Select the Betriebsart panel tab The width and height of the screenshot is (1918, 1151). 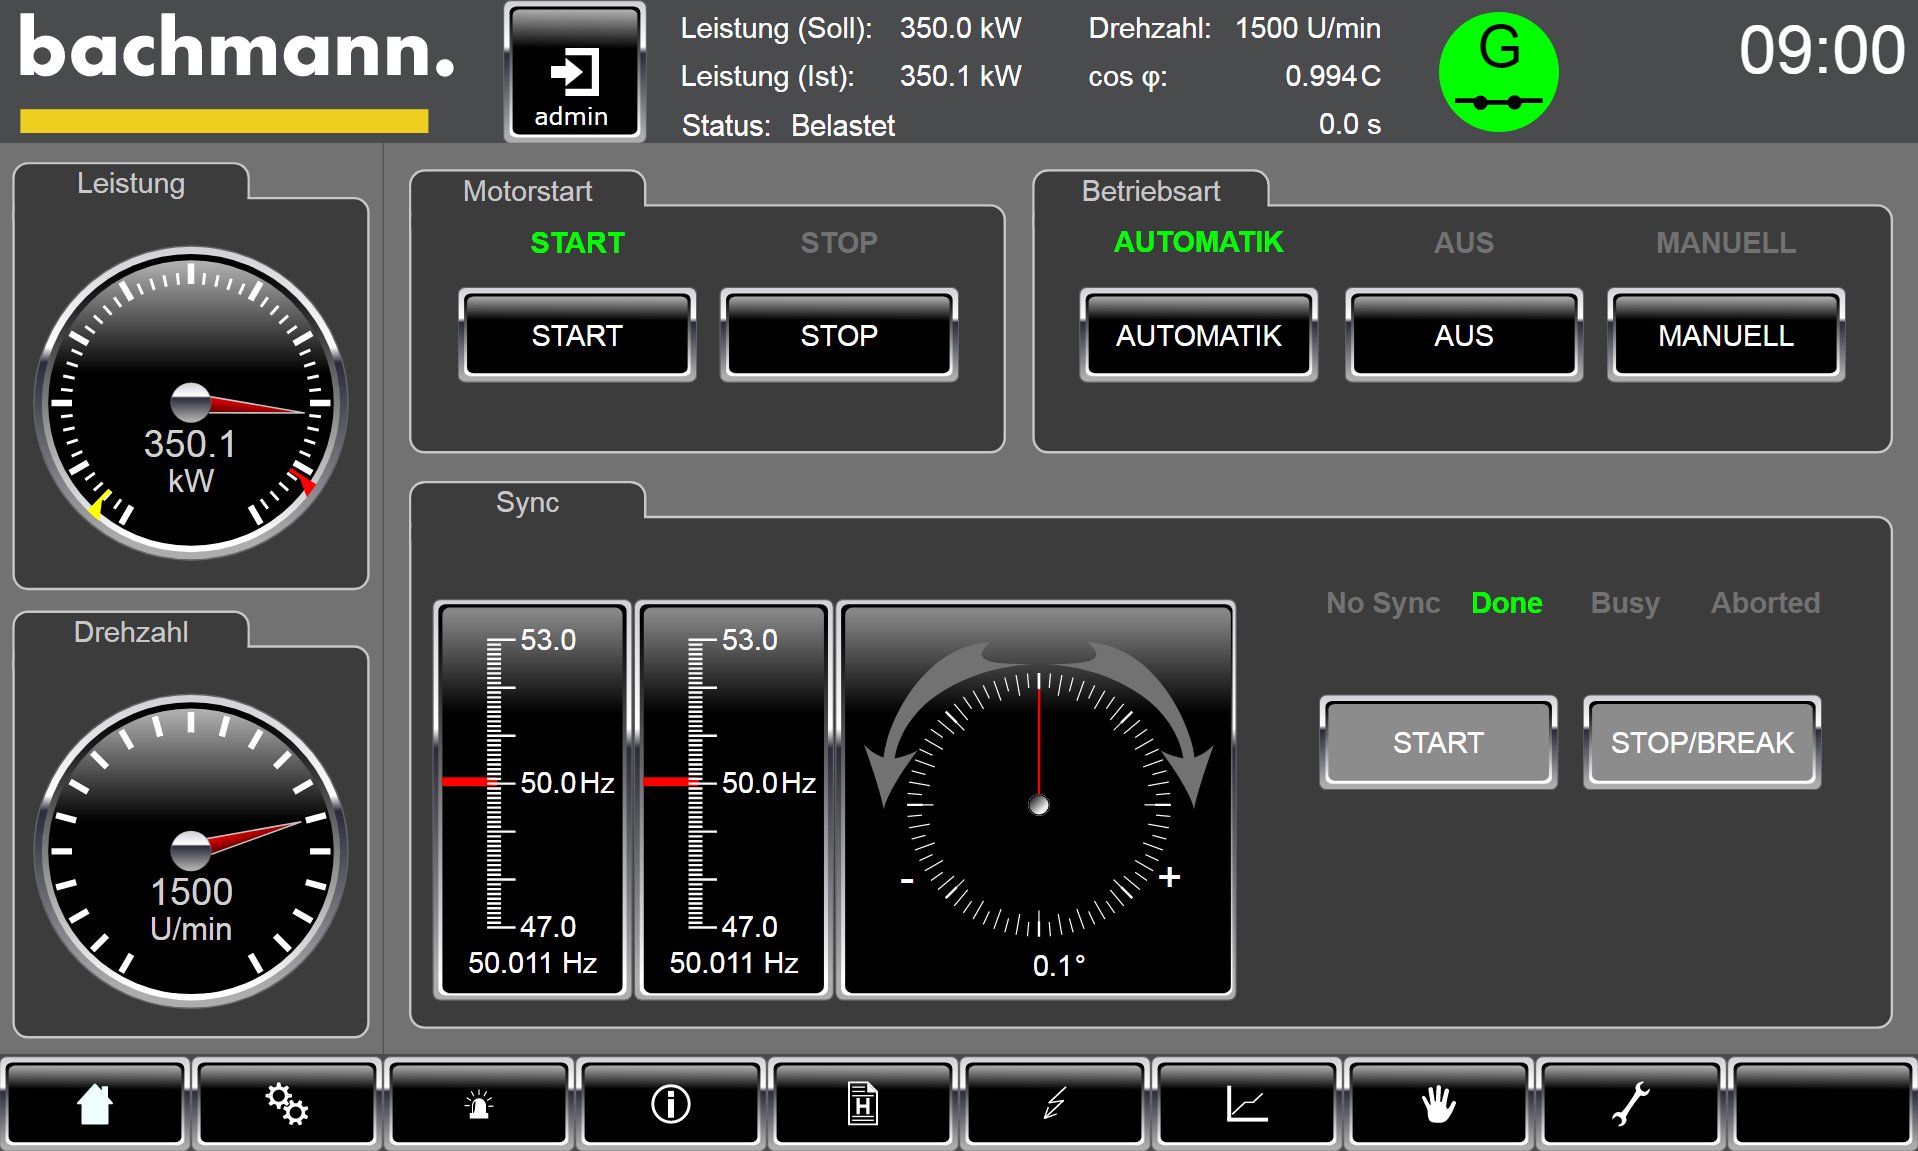[1150, 191]
